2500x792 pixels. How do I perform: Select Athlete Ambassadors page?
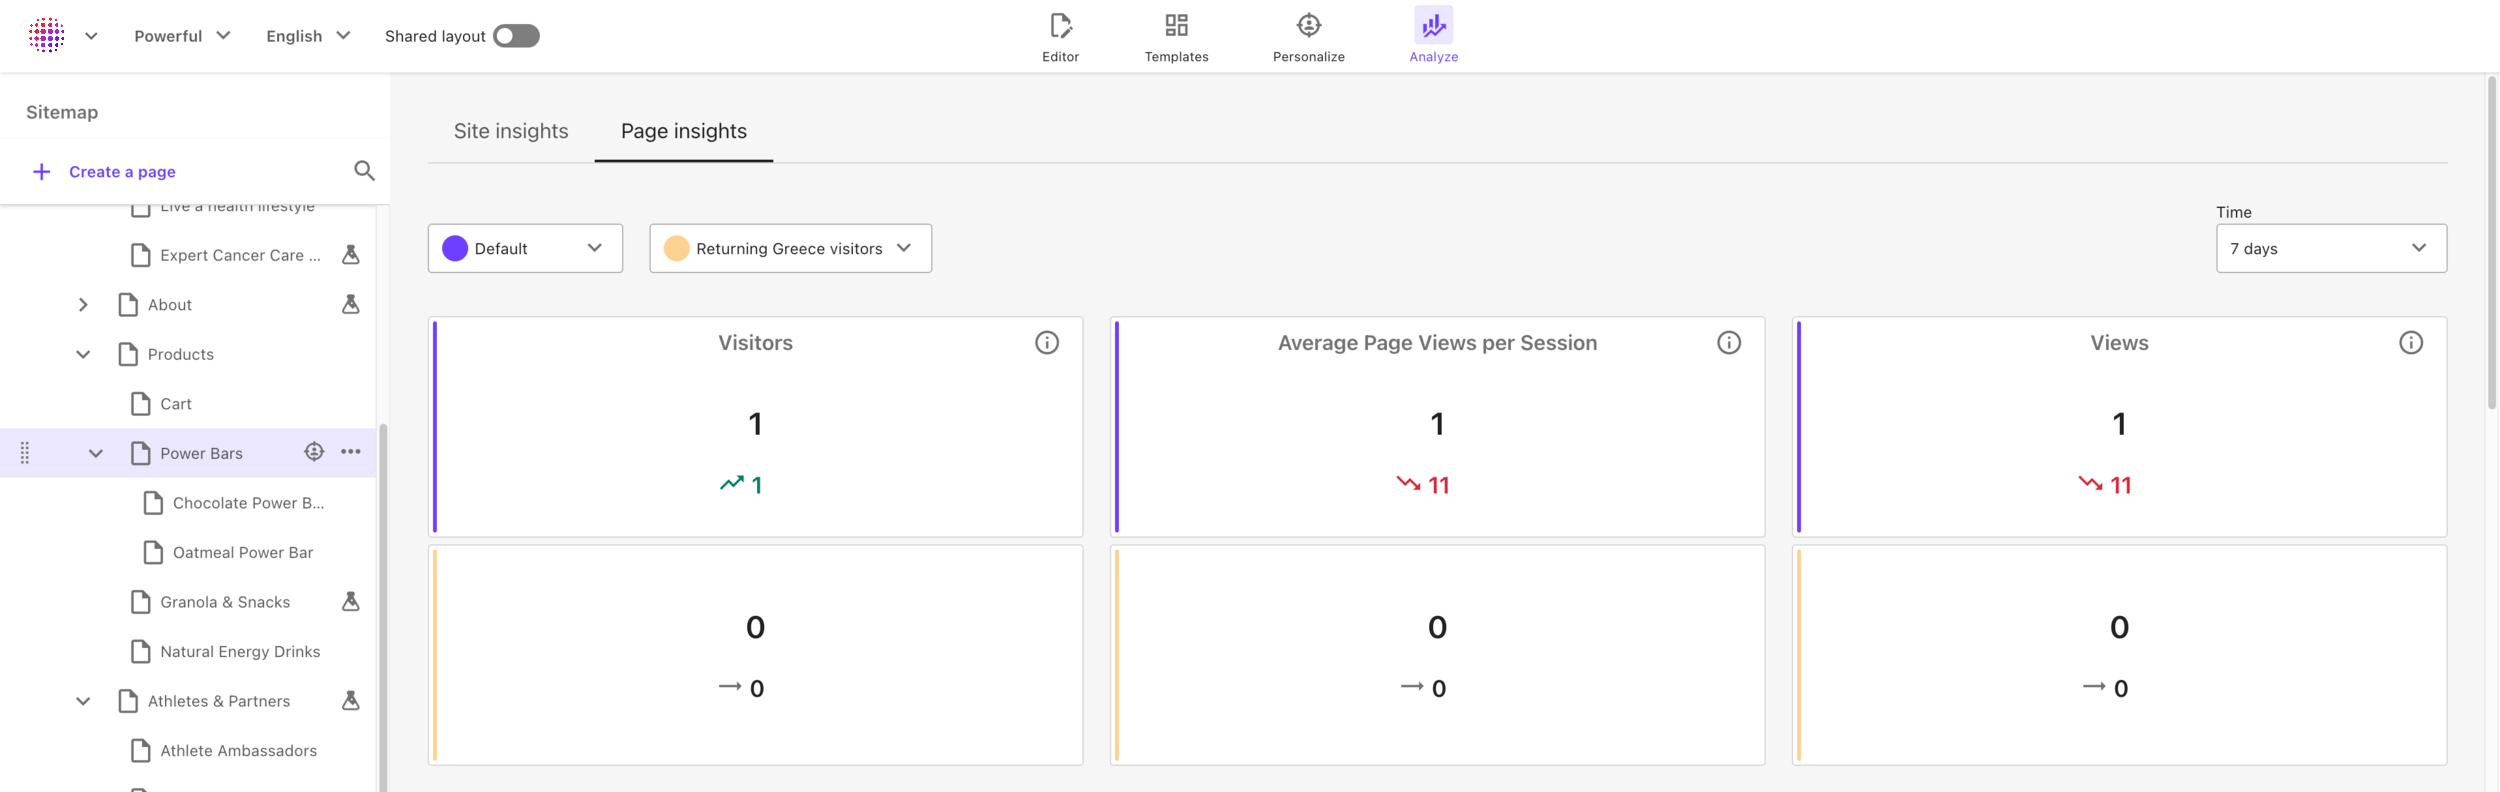click(x=238, y=751)
